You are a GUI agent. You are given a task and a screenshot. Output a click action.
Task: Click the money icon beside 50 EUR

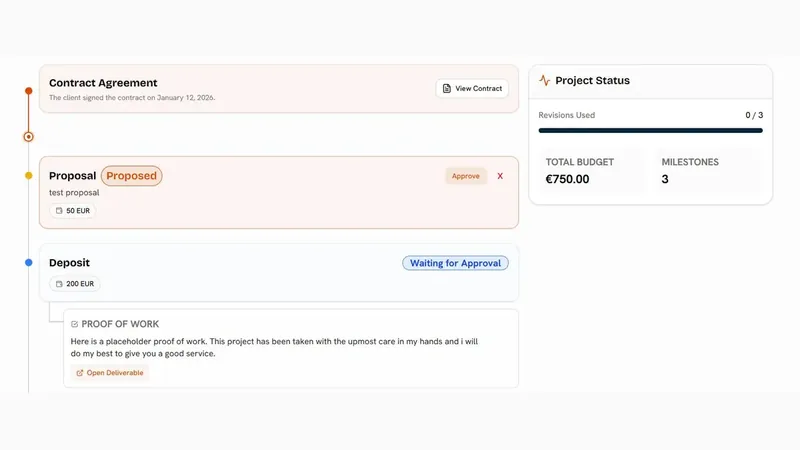pyautogui.click(x=59, y=211)
